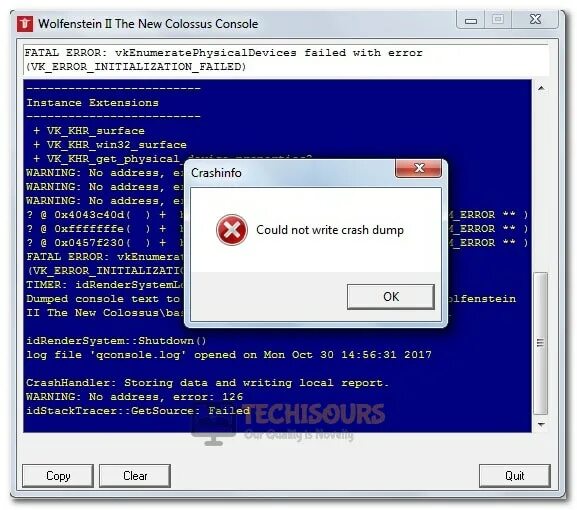The width and height of the screenshot is (577, 510).
Task: Close the Crashinfo dialog with the red X
Action: click(418, 169)
